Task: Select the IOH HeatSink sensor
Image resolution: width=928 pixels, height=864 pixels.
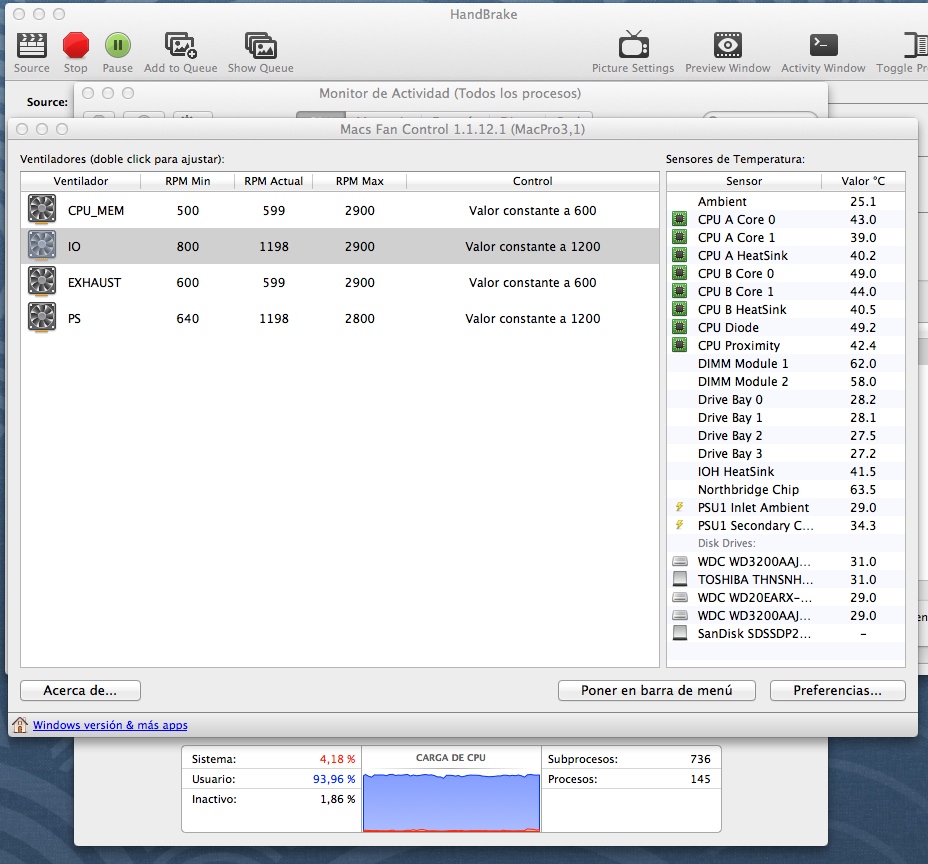Action: [786, 472]
